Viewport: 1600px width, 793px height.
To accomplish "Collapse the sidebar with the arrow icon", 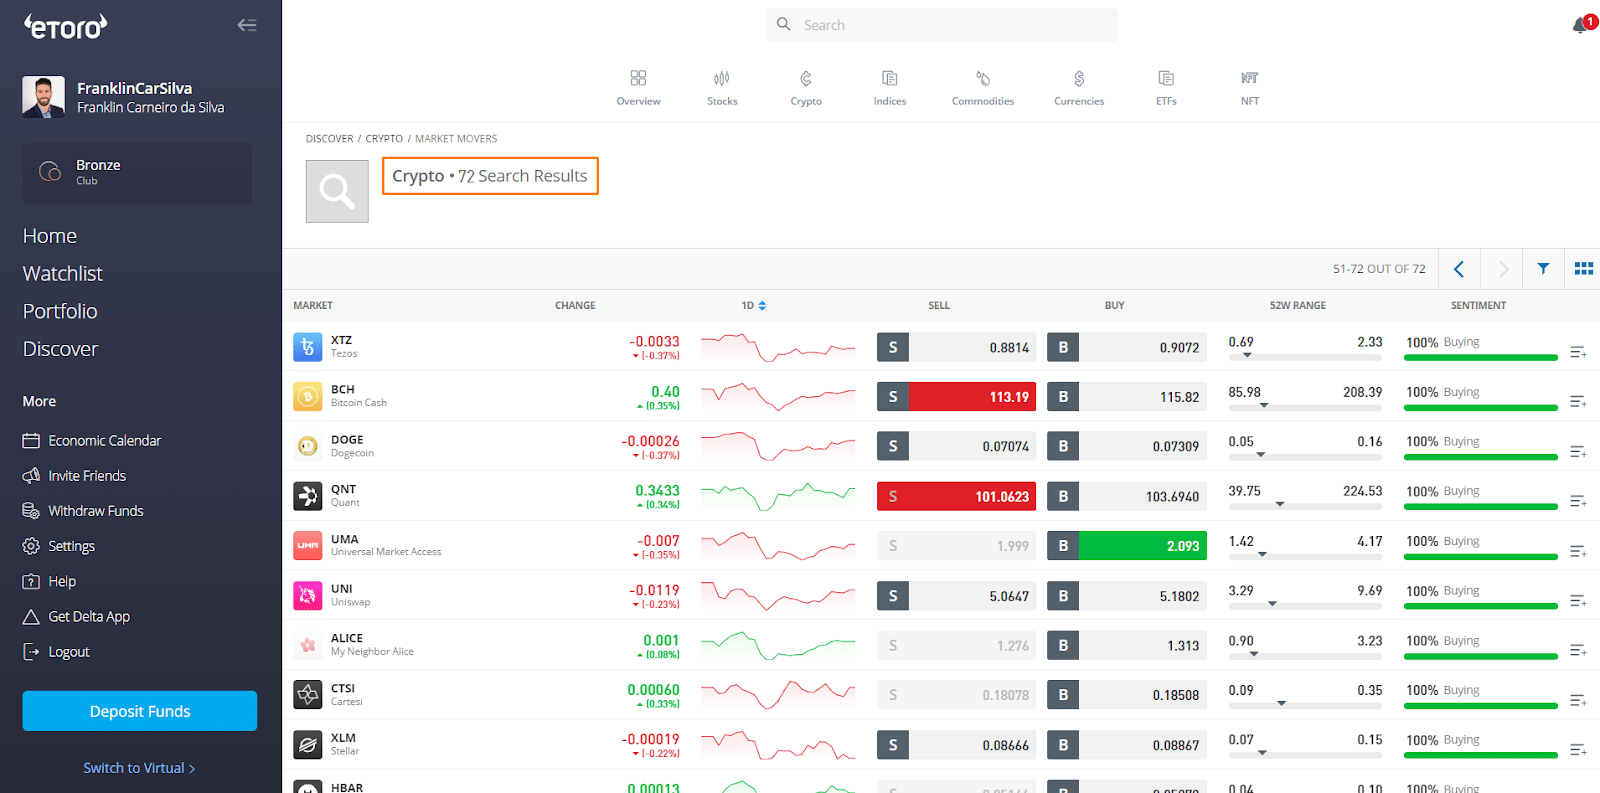I will point(247,25).
